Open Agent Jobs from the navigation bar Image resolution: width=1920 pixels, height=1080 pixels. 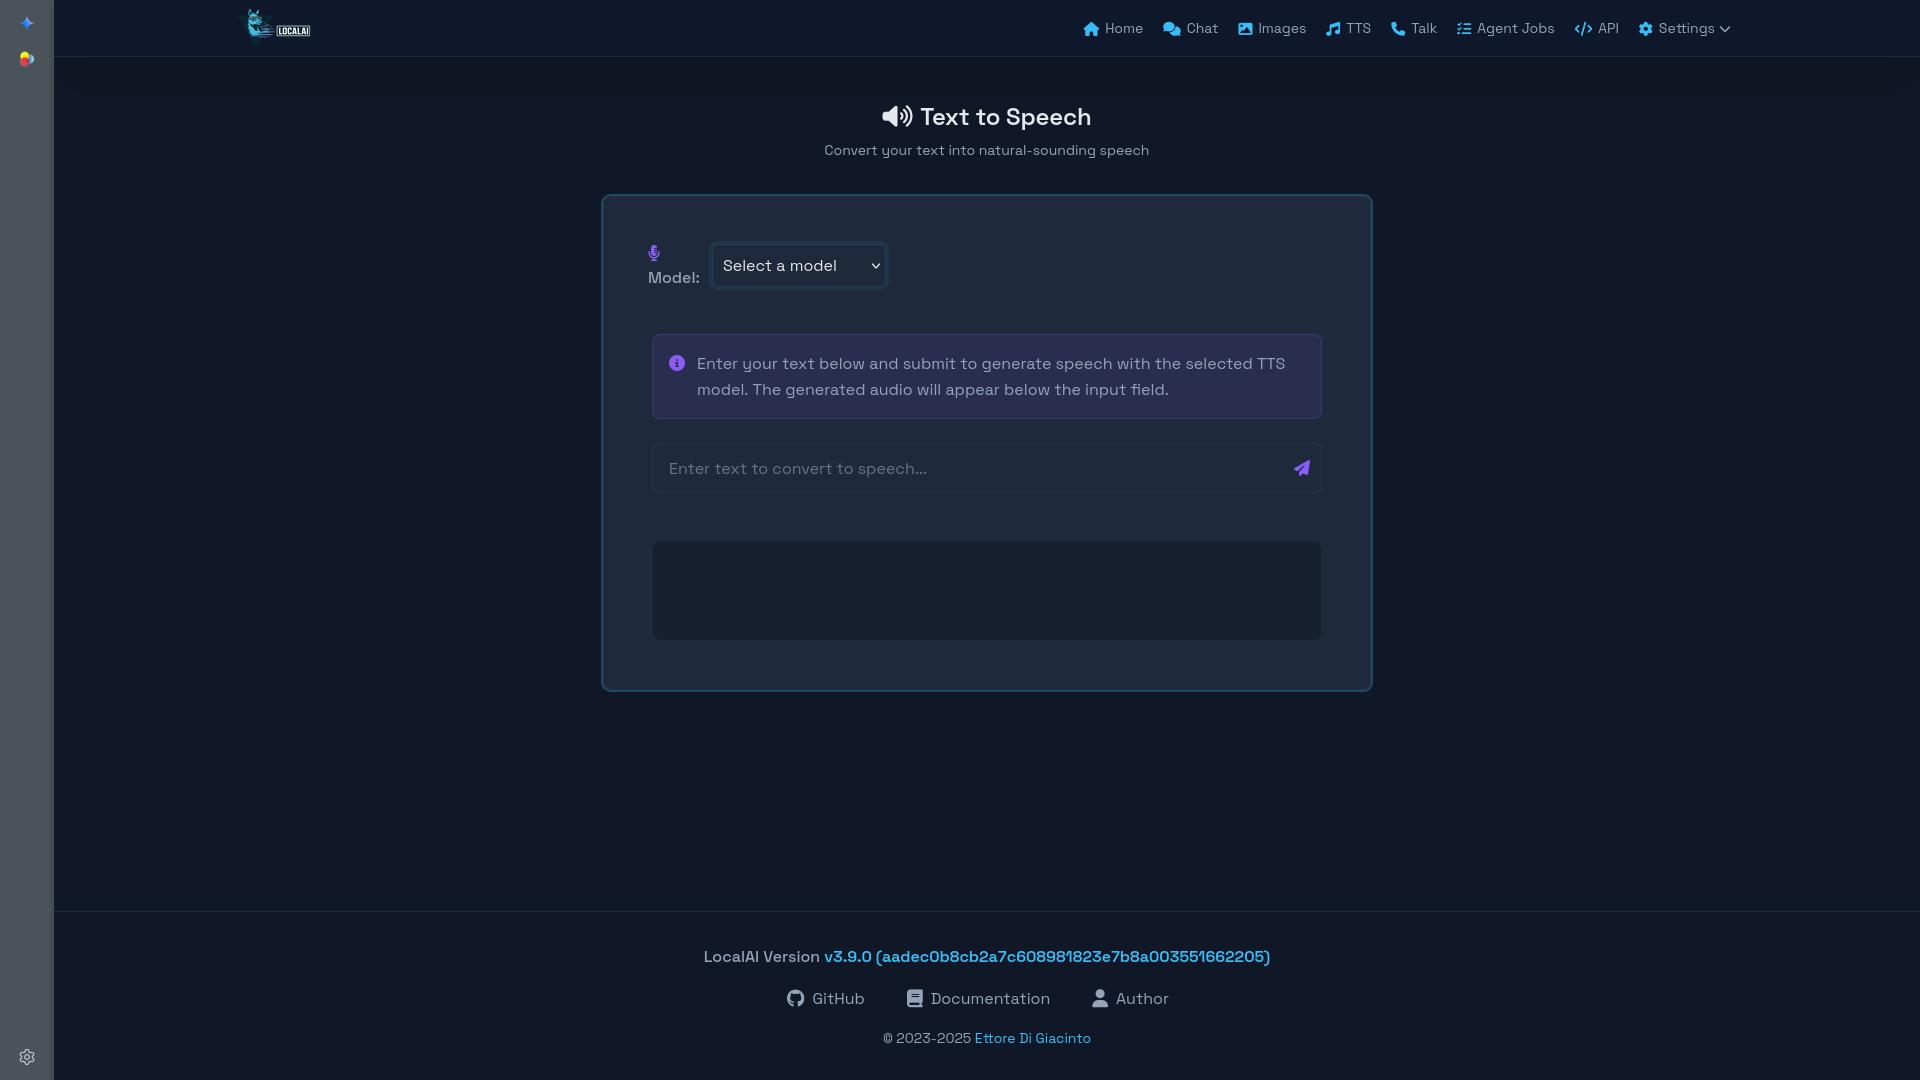(1505, 29)
